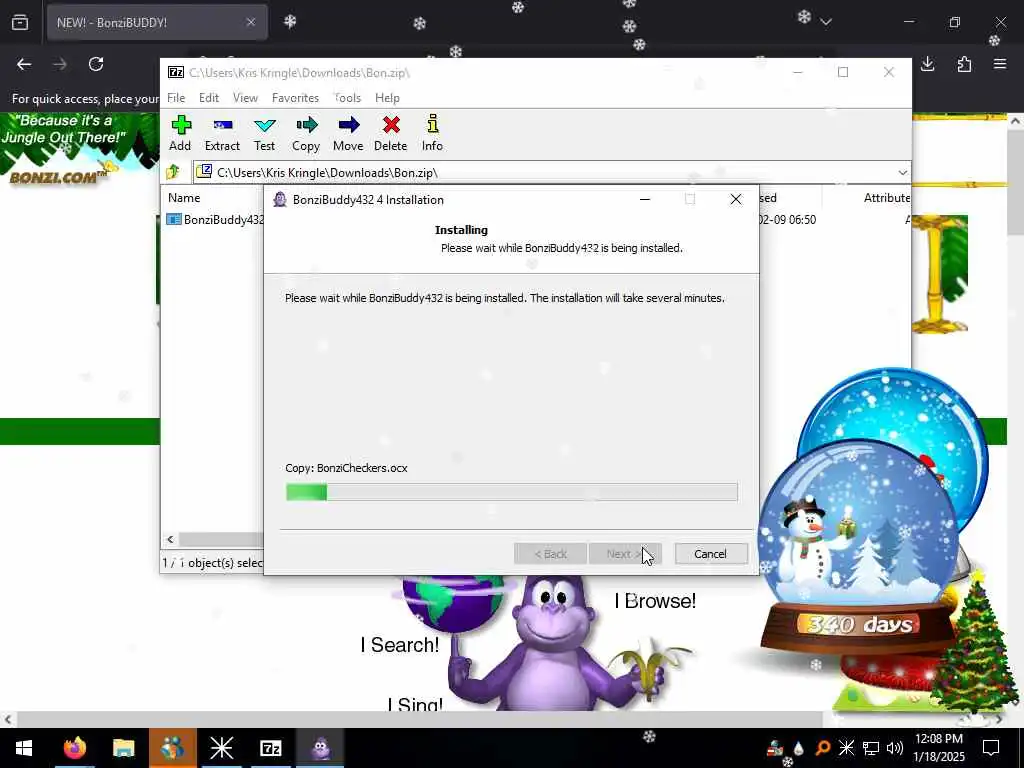1024x768 pixels.
Task: Sort by Name column in 7-Zip
Action: (x=184, y=198)
